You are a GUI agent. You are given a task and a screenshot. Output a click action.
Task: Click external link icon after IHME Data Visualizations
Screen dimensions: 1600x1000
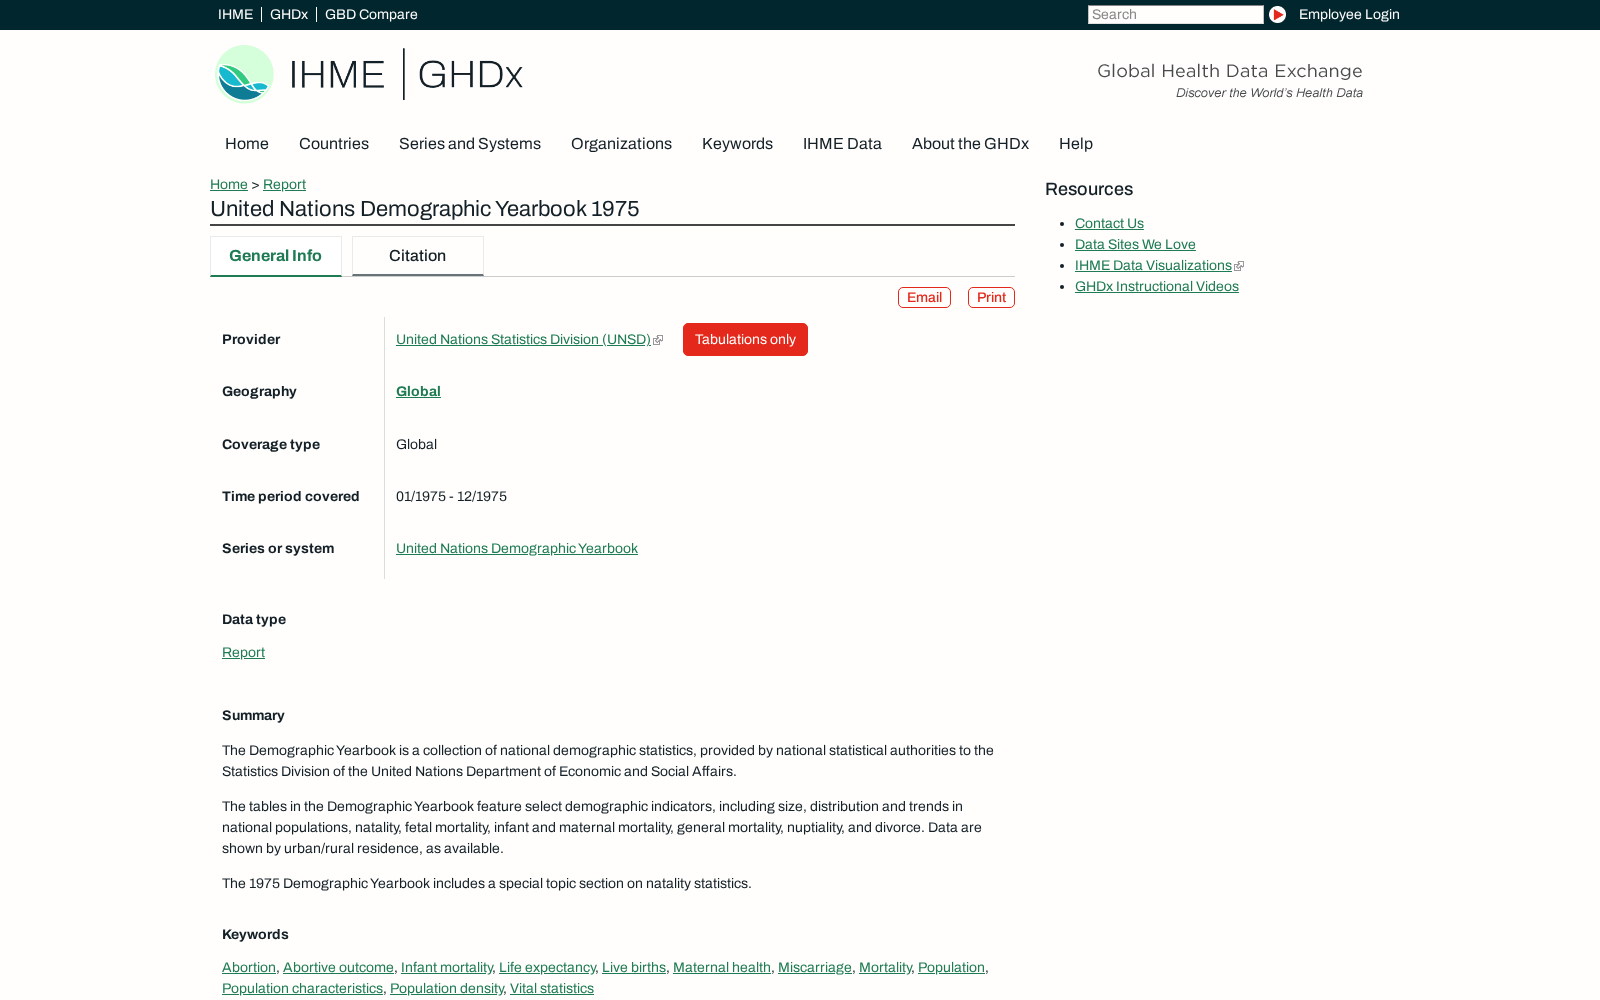pos(1239,266)
